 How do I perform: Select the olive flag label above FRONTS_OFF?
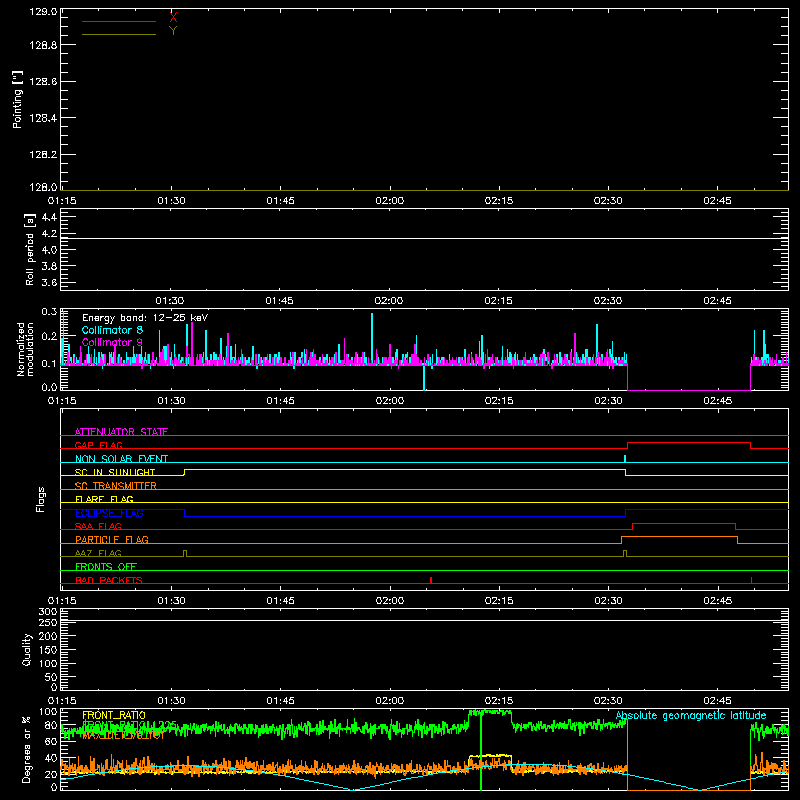coord(98,553)
